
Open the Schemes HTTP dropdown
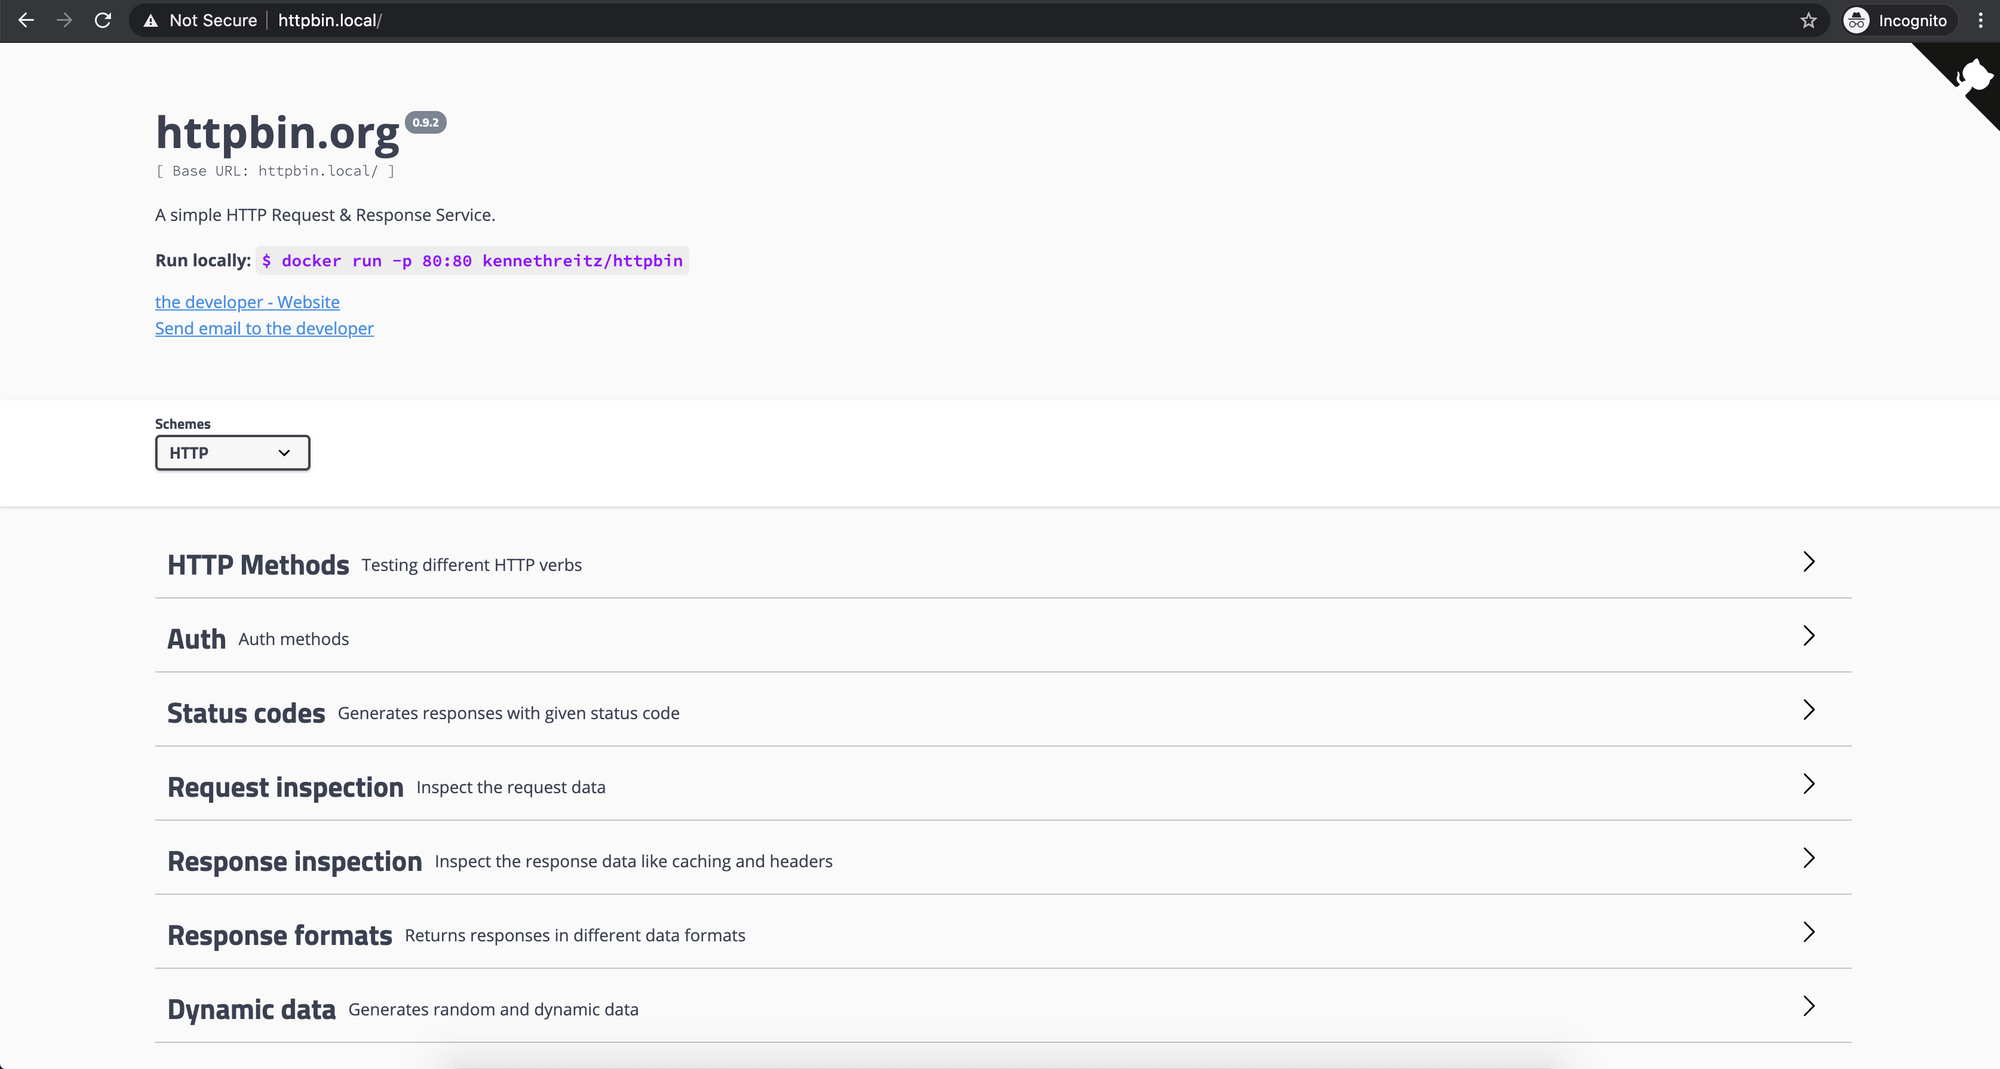pyautogui.click(x=232, y=453)
